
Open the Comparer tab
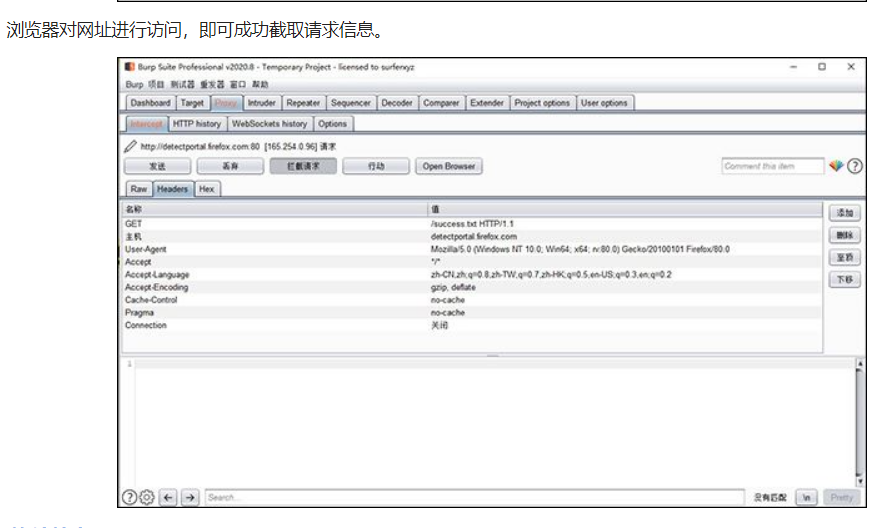[442, 103]
